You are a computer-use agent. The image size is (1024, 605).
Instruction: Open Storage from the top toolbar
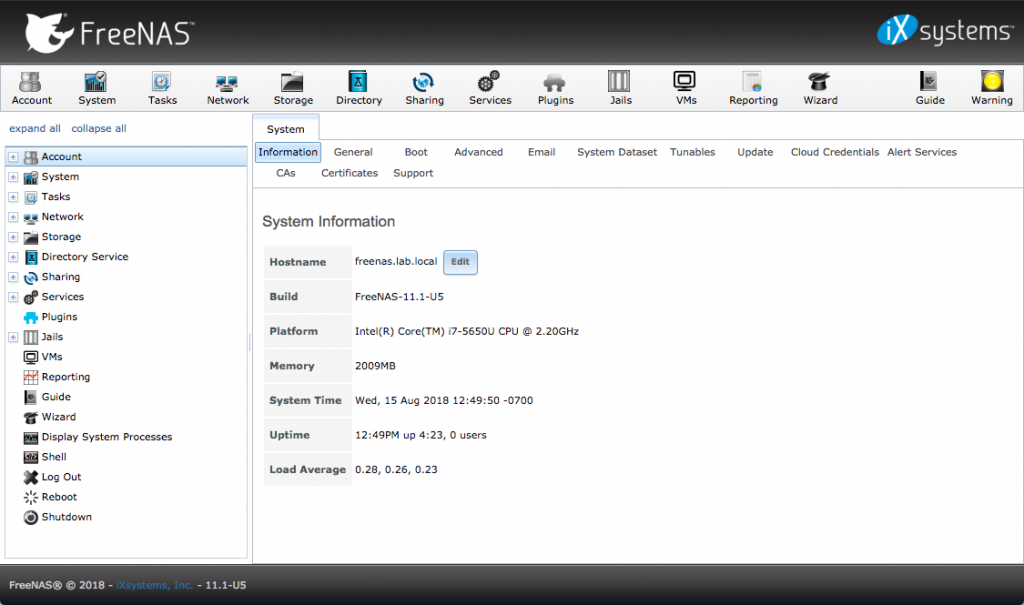(x=293, y=87)
